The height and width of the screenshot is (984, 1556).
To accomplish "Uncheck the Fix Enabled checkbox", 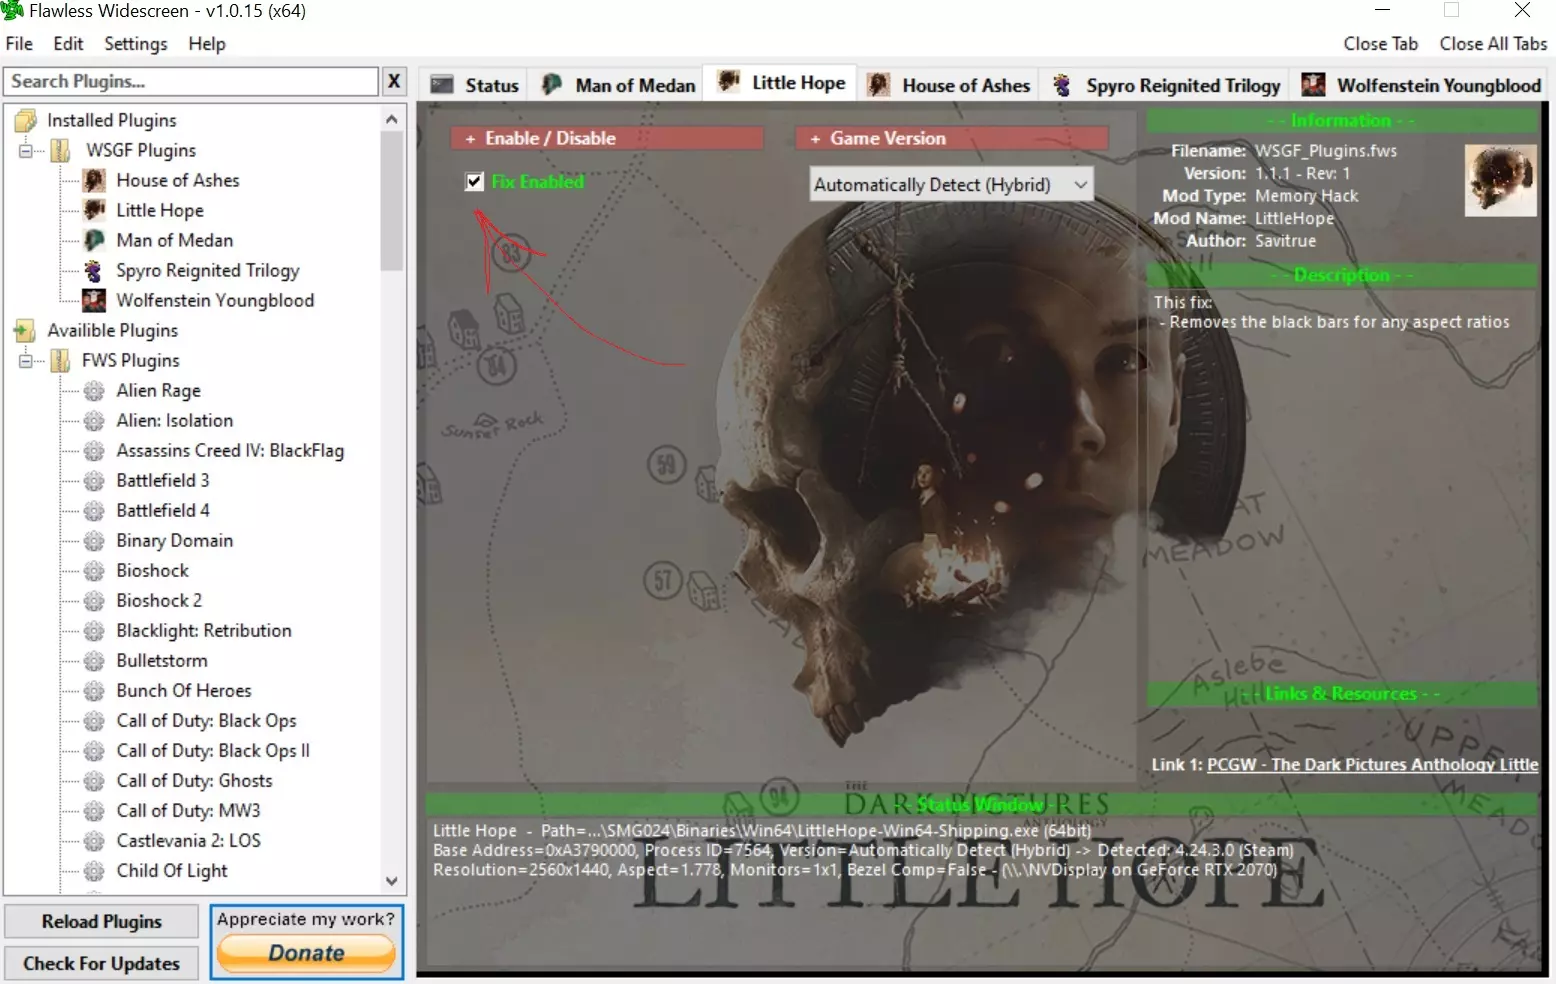I will tap(475, 182).
